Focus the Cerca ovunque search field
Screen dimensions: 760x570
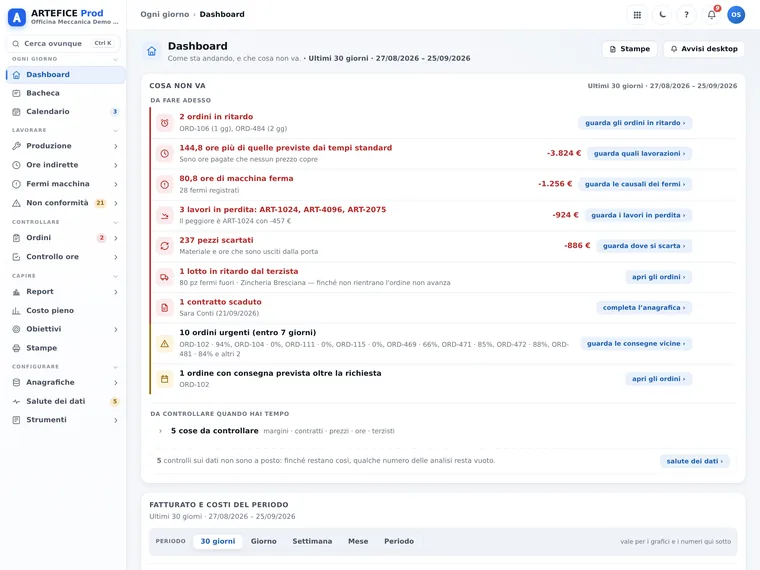click(63, 44)
